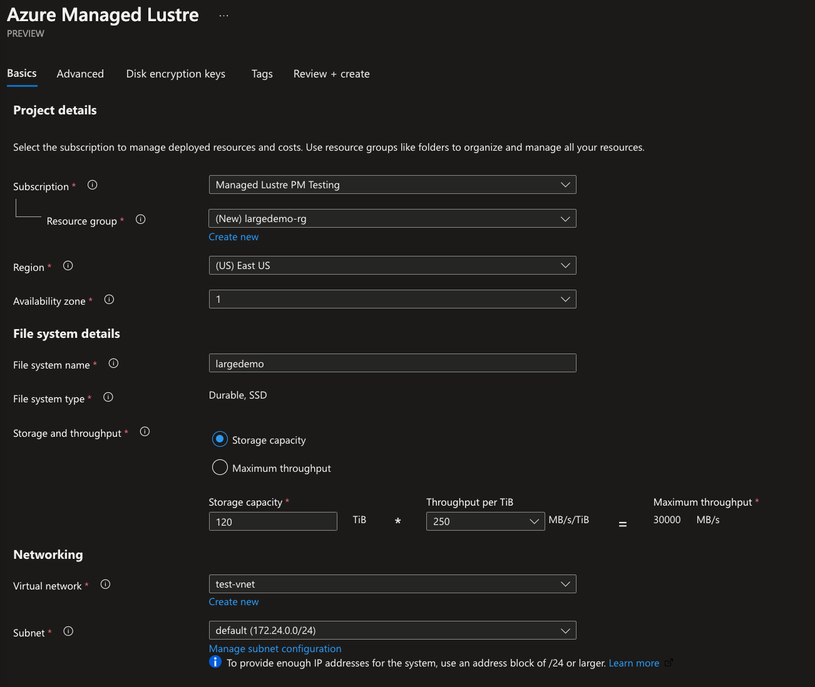The image size is (815, 687).
Task: Open the Resource group dropdown
Action: (392, 219)
